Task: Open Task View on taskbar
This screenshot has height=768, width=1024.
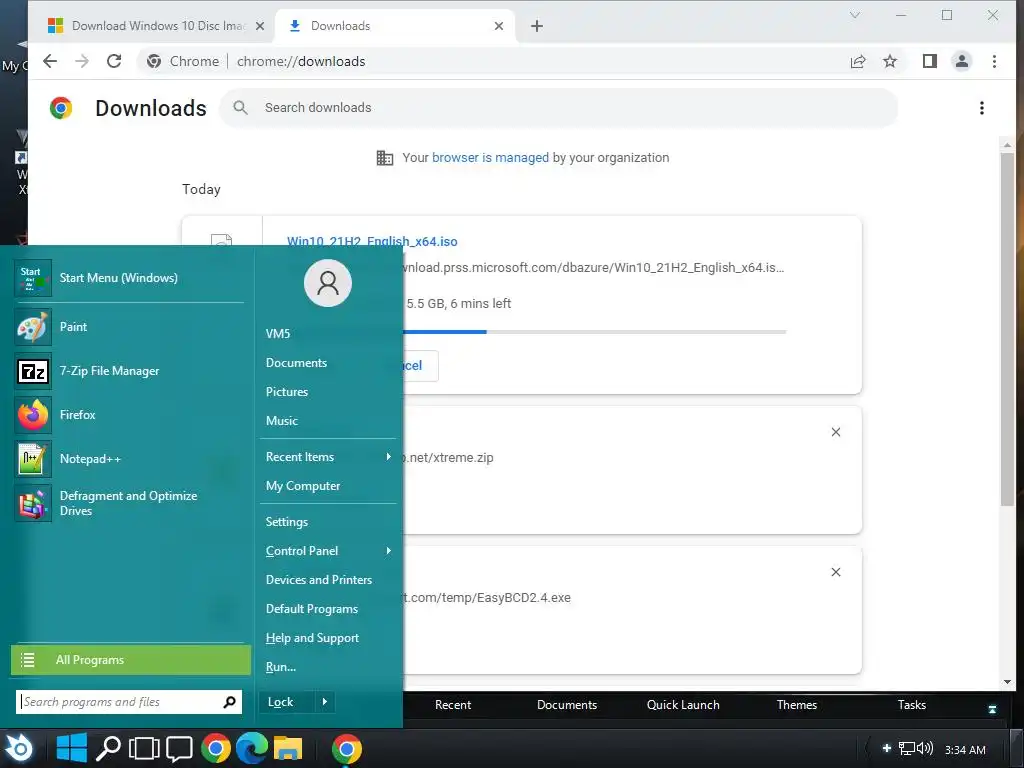Action: point(144,749)
